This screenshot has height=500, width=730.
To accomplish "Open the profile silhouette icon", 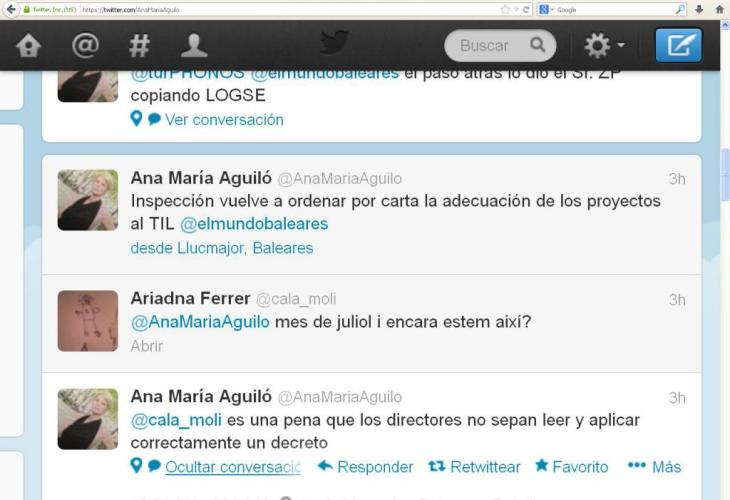I will (x=194, y=46).
